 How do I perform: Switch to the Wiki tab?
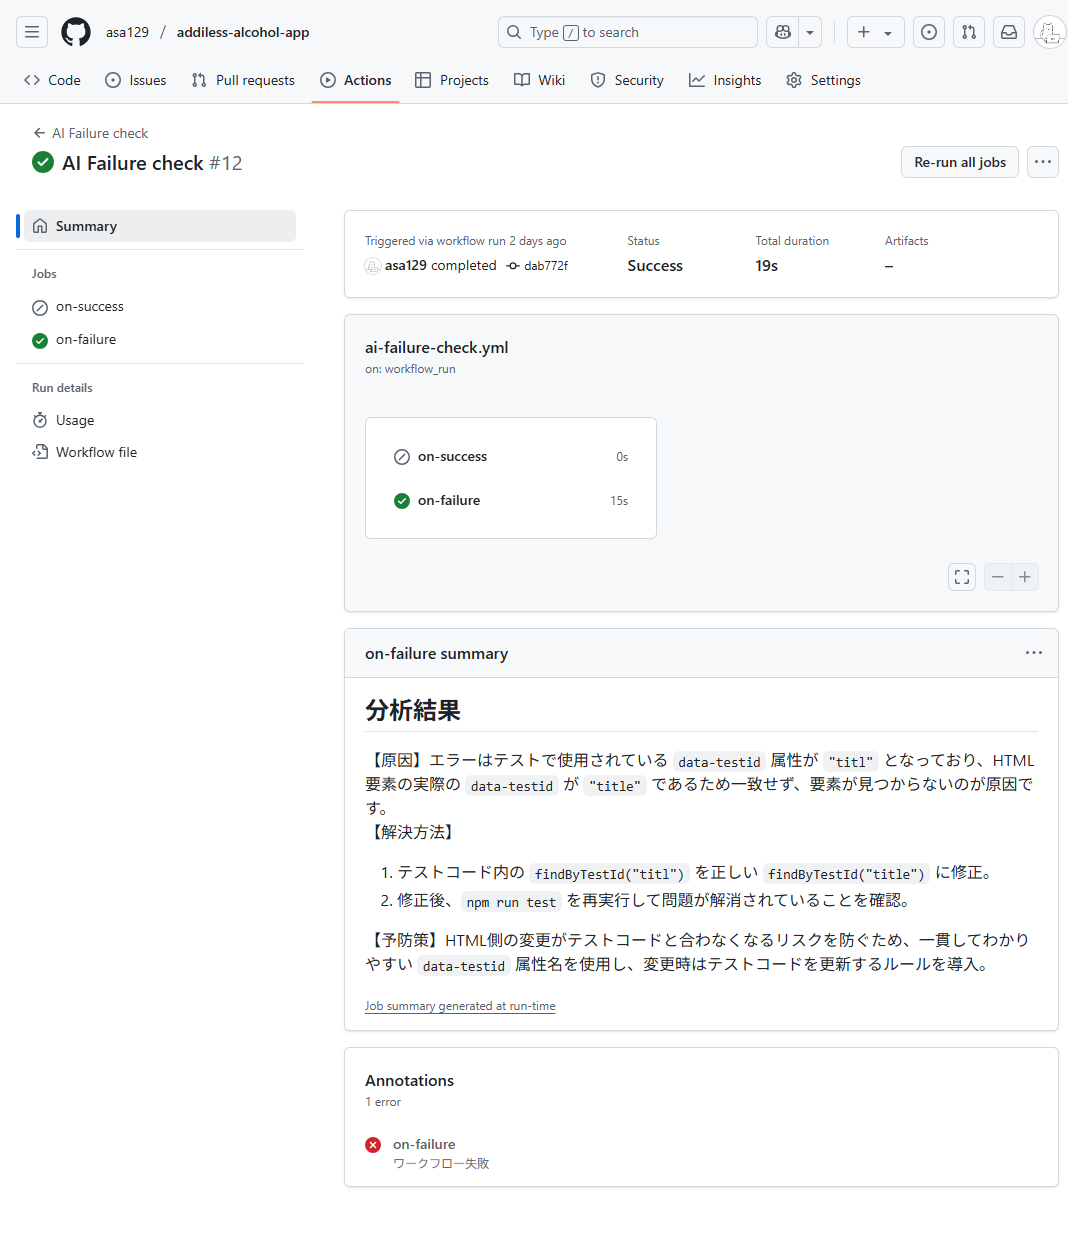click(540, 80)
